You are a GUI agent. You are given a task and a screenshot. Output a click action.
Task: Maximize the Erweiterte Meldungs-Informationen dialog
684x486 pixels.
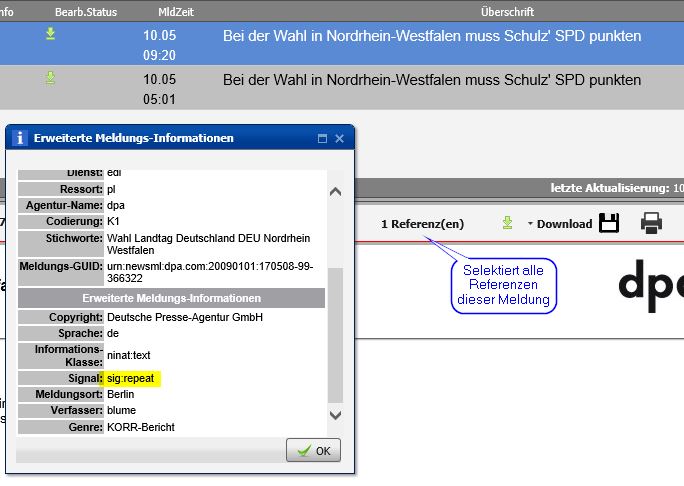click(322, 138)
